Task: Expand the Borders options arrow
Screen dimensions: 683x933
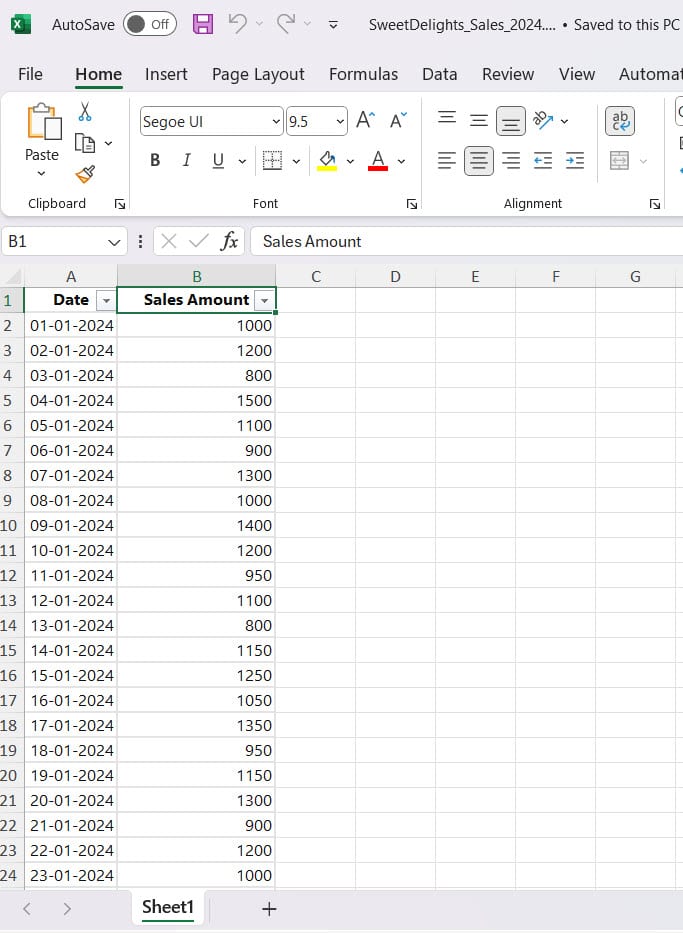Action: pos(296,161)
